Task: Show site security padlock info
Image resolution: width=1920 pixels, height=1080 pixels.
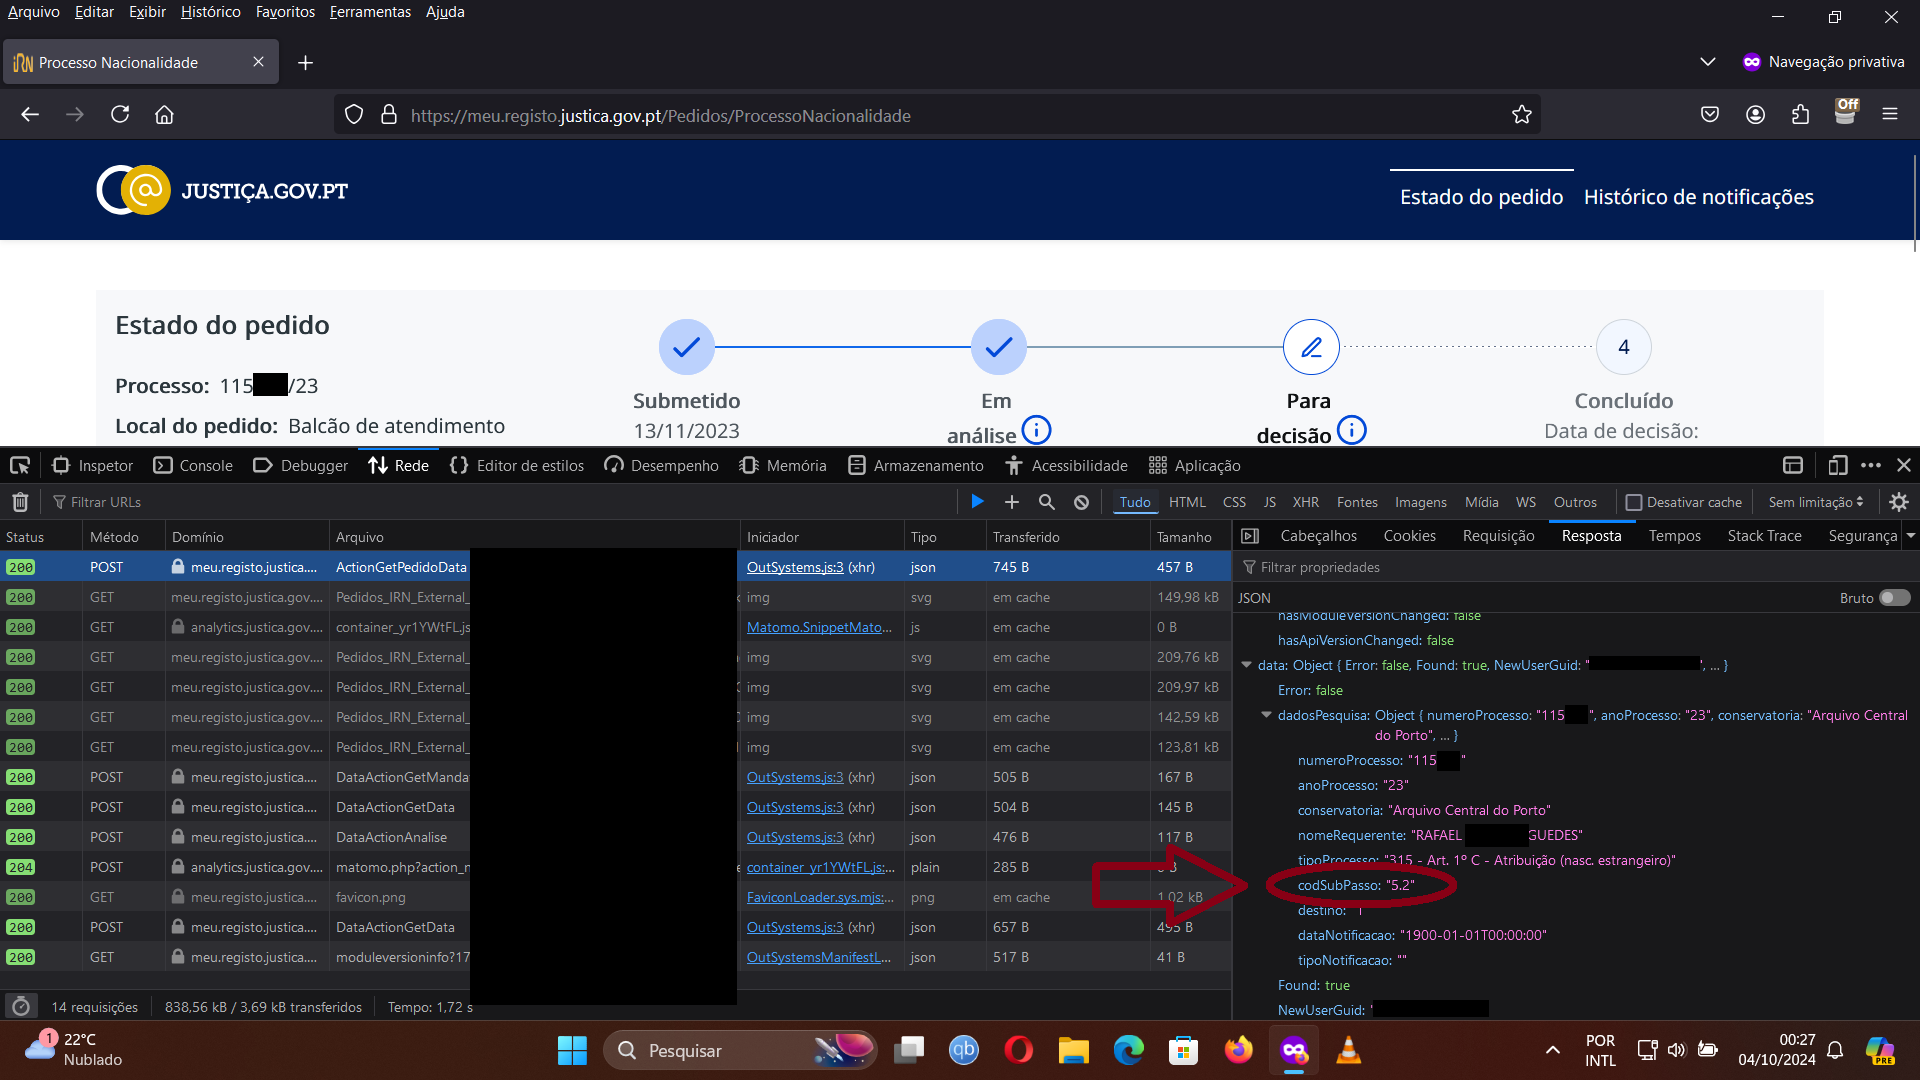Action: click(389, 115)
